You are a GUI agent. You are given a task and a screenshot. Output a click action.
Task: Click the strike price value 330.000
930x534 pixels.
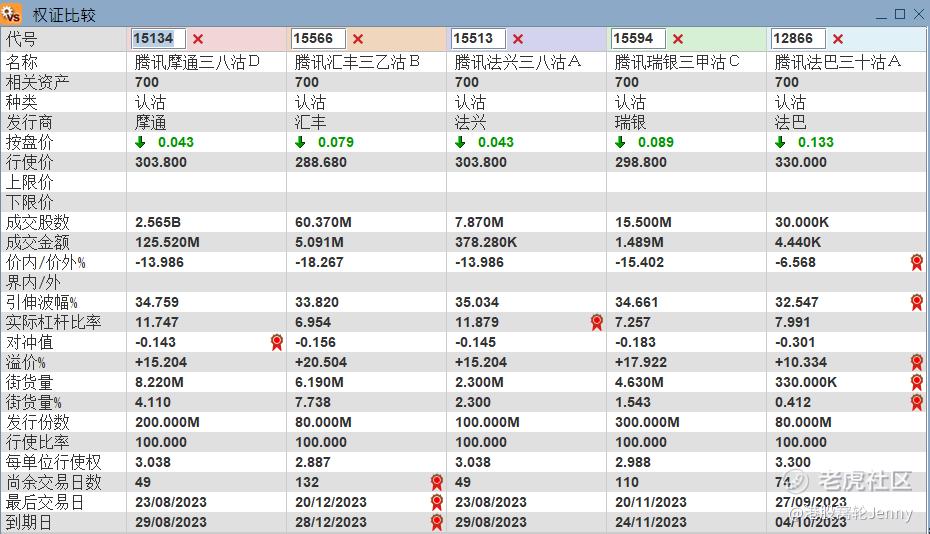click(x=801, y=163)
